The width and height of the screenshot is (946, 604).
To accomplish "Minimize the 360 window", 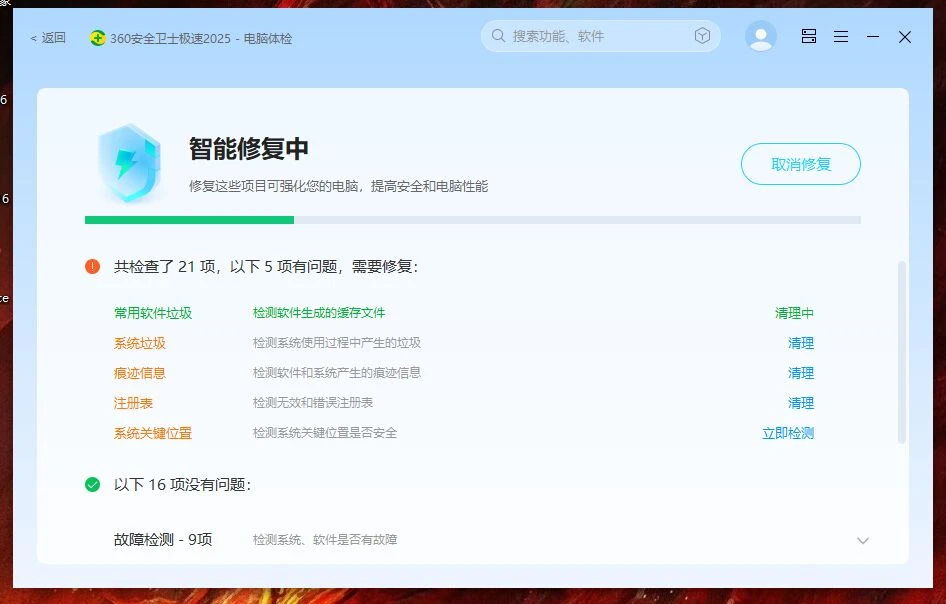I will 873,37.
